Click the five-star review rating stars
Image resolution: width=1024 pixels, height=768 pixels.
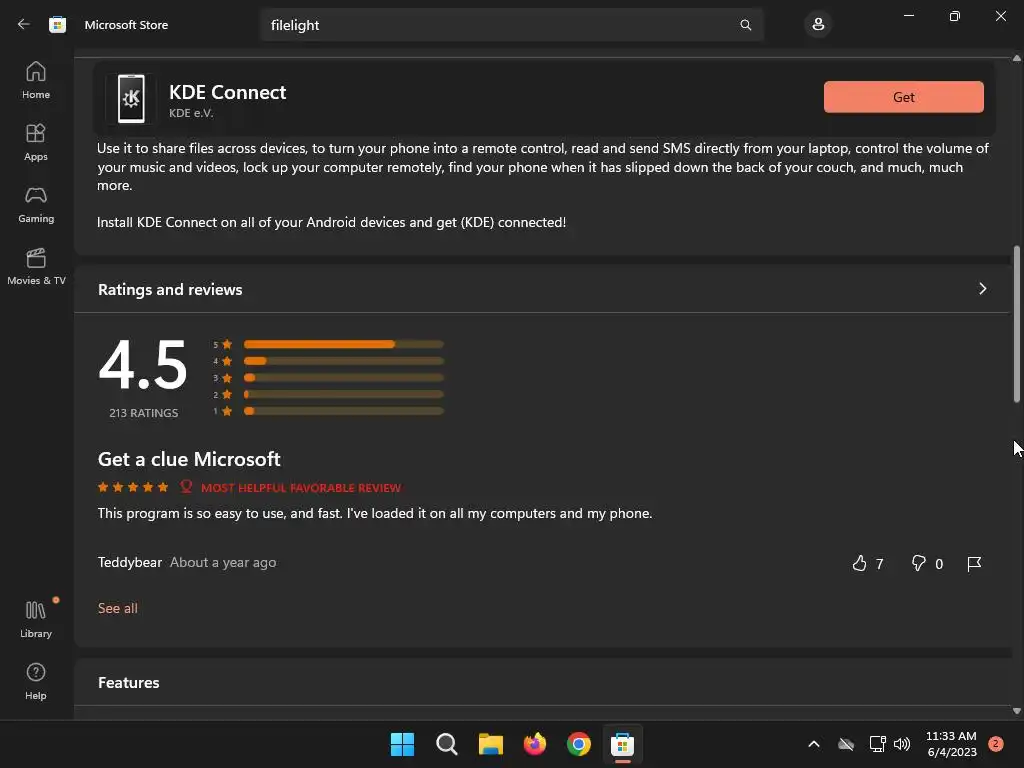[133, 487]
